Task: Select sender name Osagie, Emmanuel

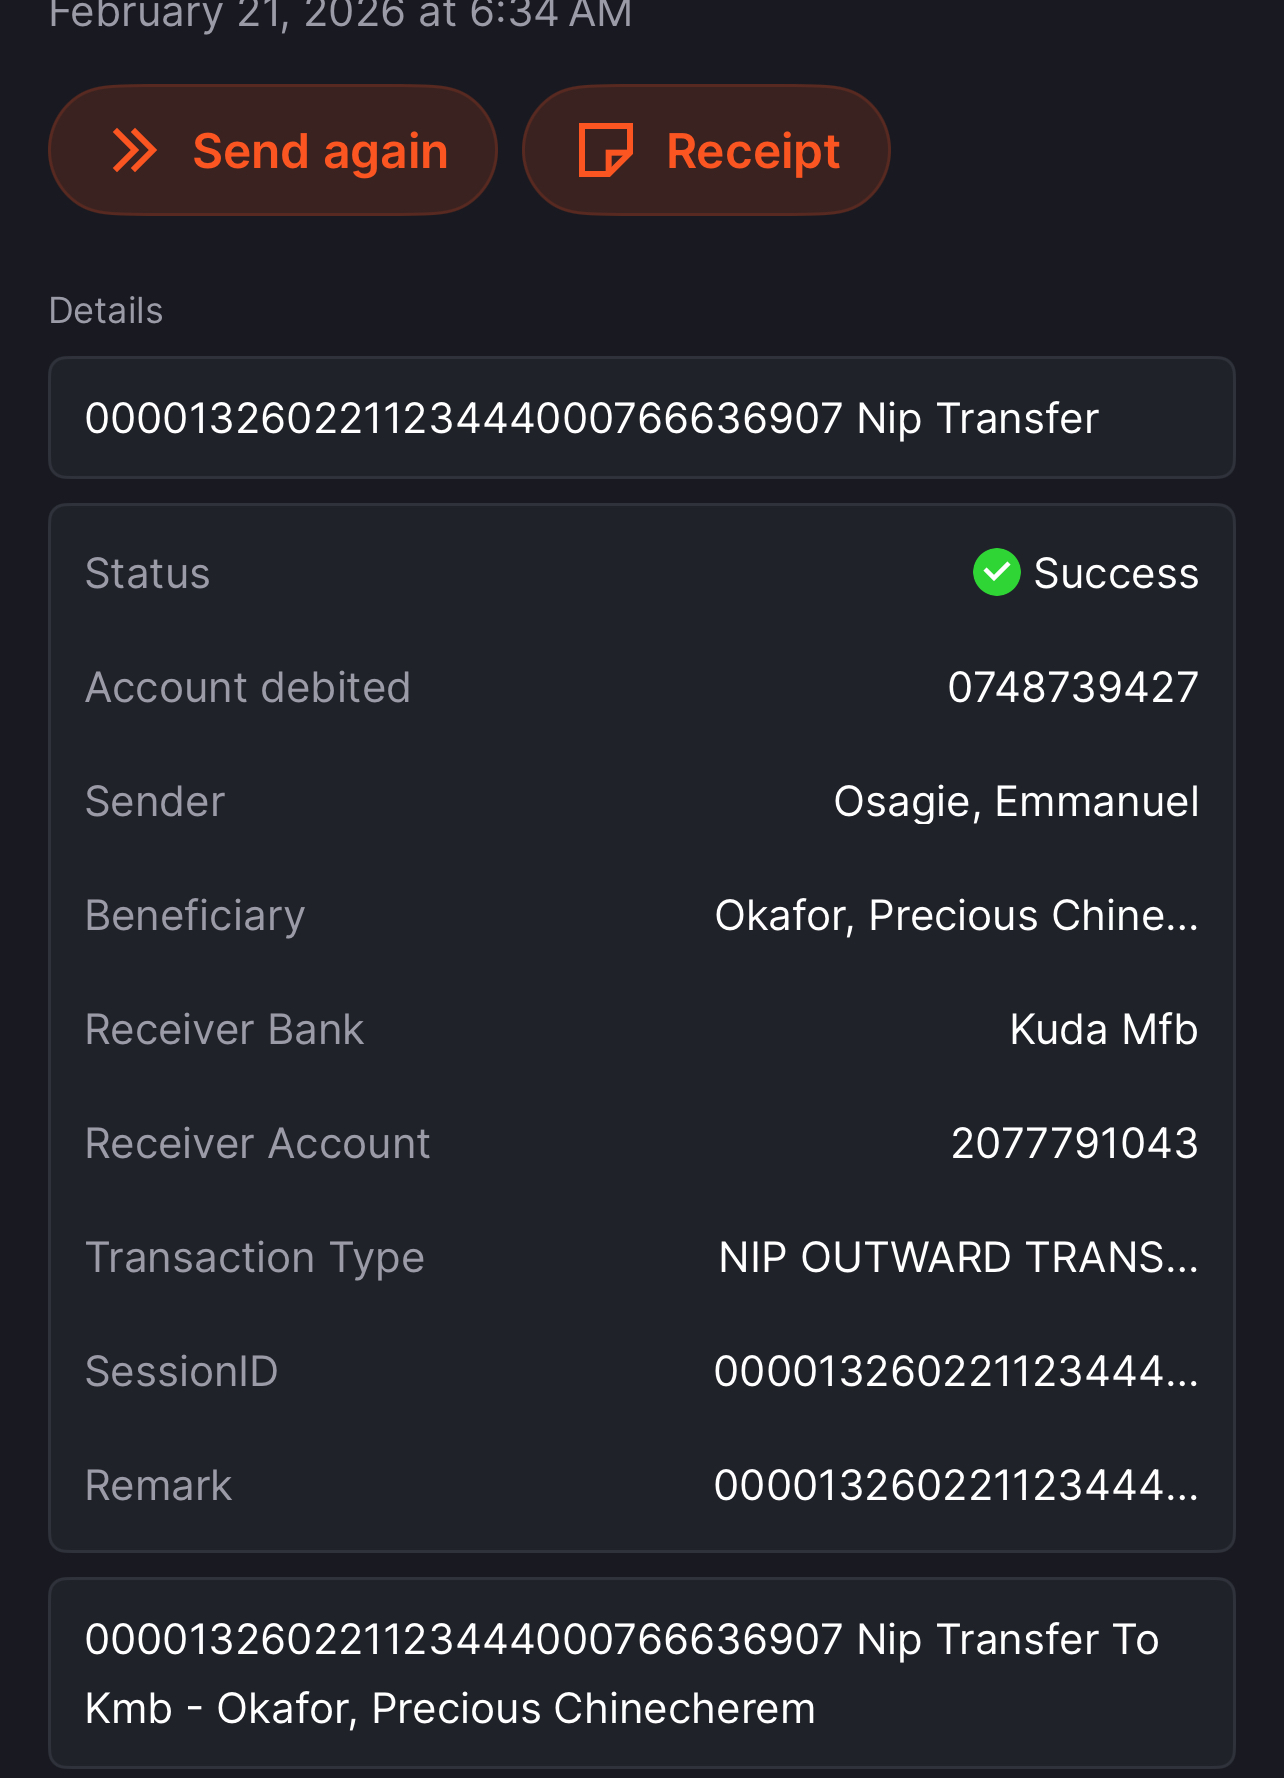Action: tap(1015, 802)
